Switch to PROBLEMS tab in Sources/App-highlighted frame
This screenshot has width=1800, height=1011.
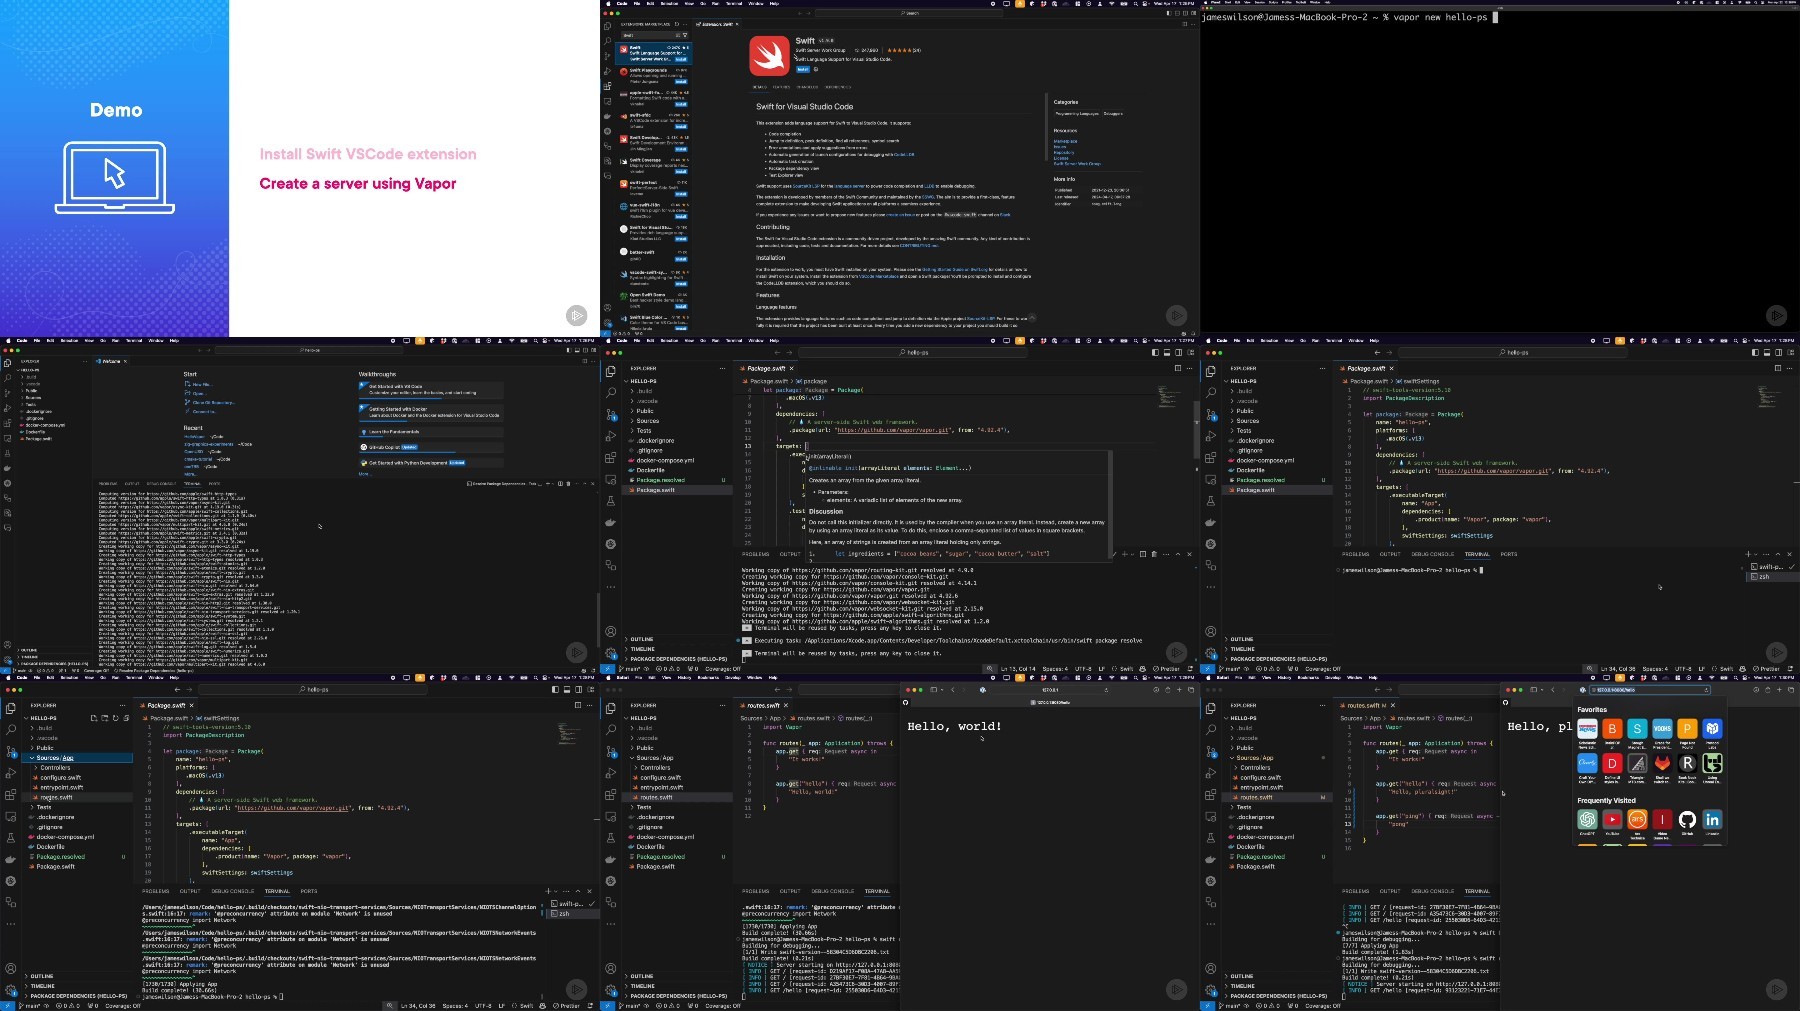155,891
